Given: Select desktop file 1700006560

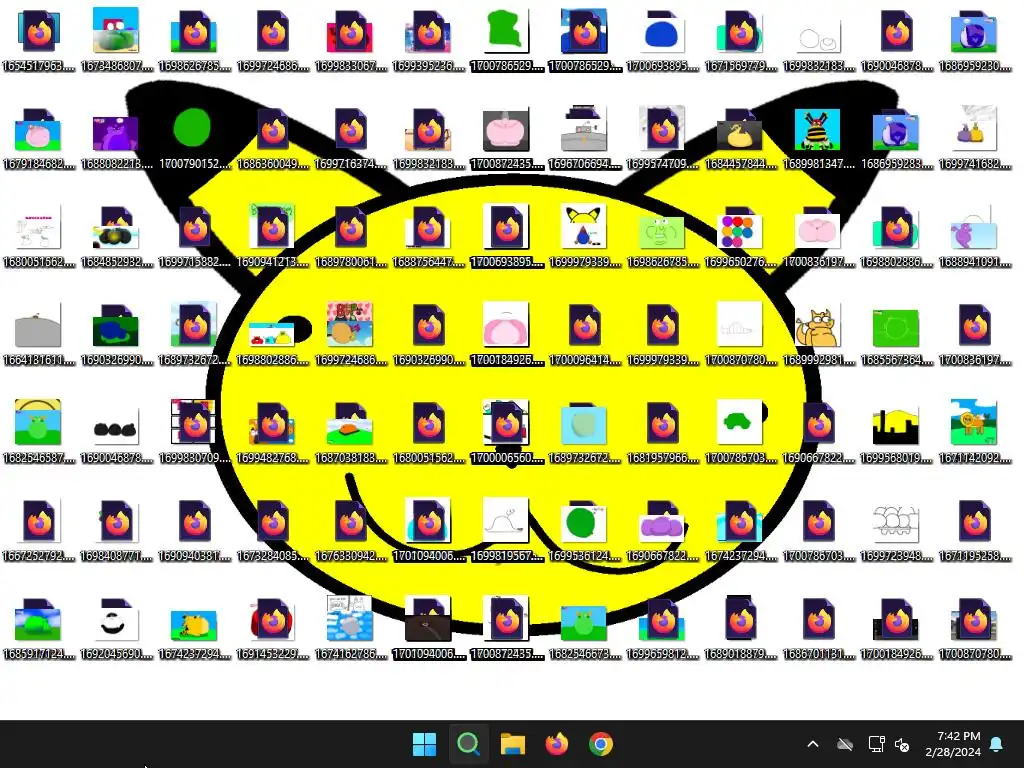Looking at the screenshot, I should click(x=507, y=431).
